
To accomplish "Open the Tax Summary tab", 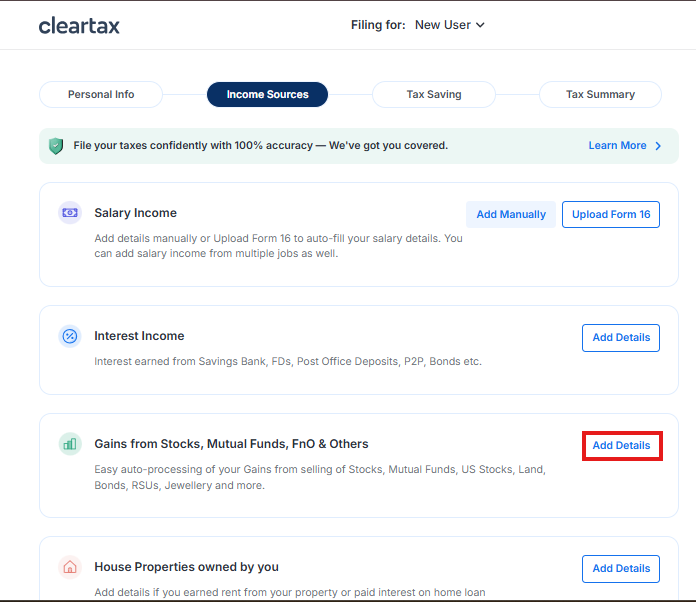I will [600, 95].
